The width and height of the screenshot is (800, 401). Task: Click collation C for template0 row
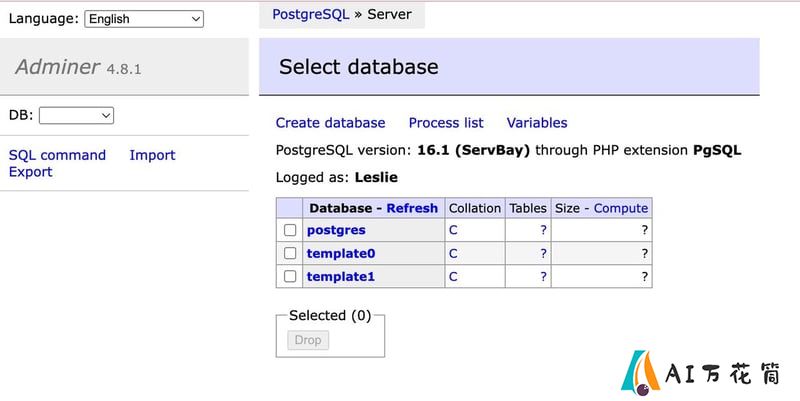tap(453, 253)
